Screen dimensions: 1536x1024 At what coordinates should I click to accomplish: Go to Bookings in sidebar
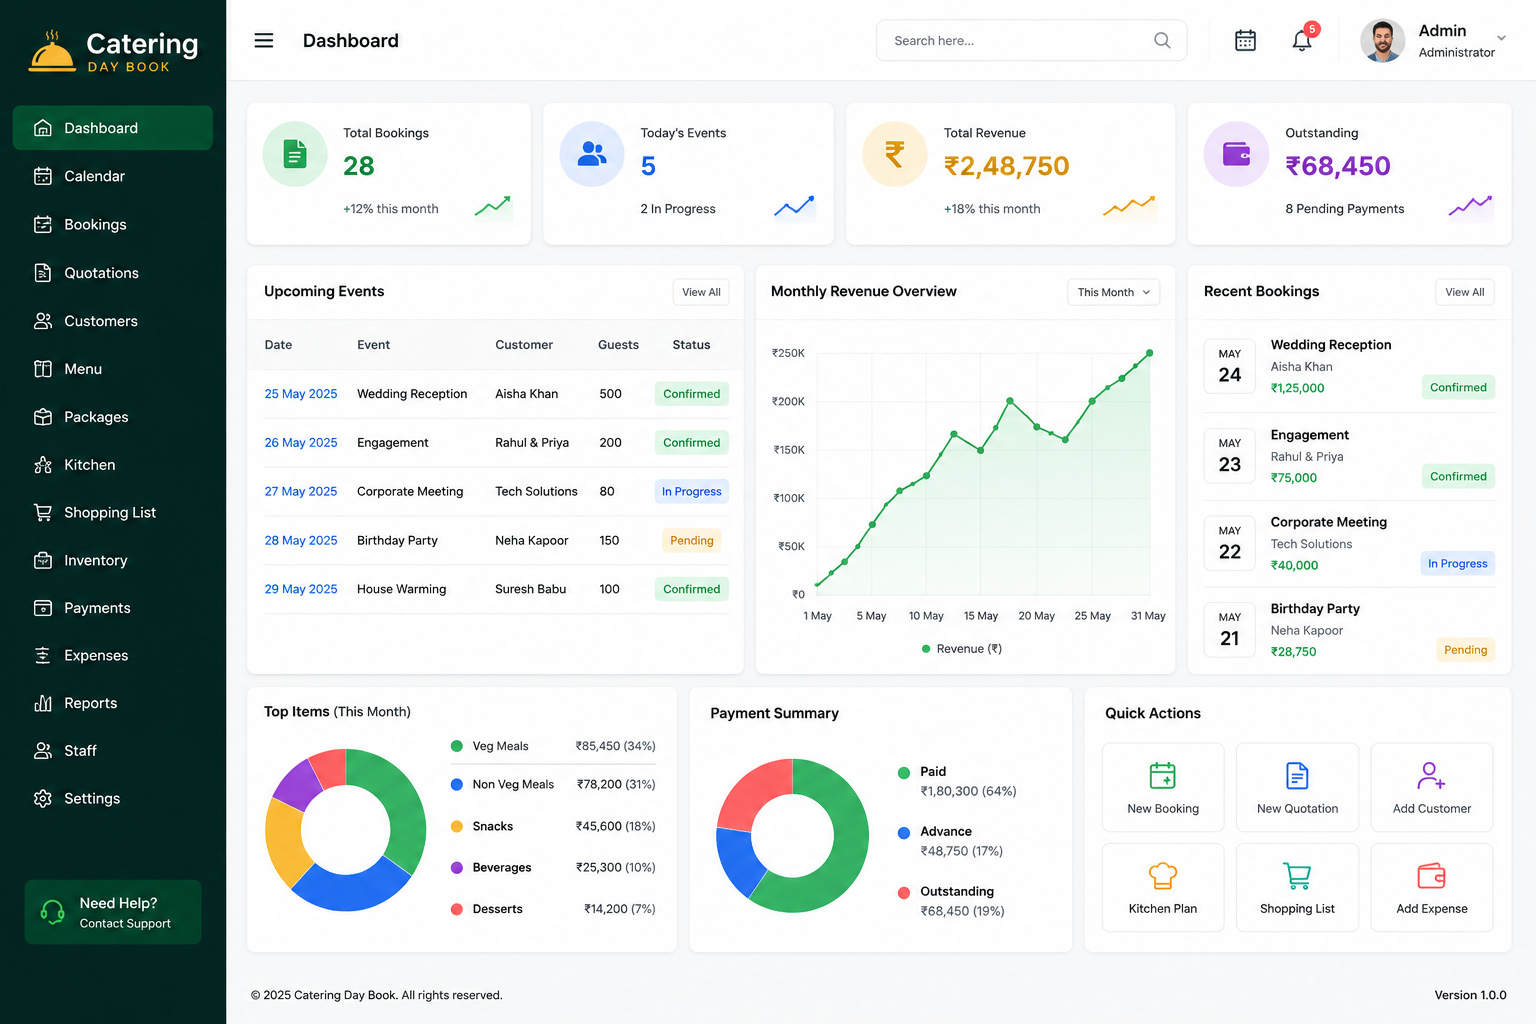113,224
